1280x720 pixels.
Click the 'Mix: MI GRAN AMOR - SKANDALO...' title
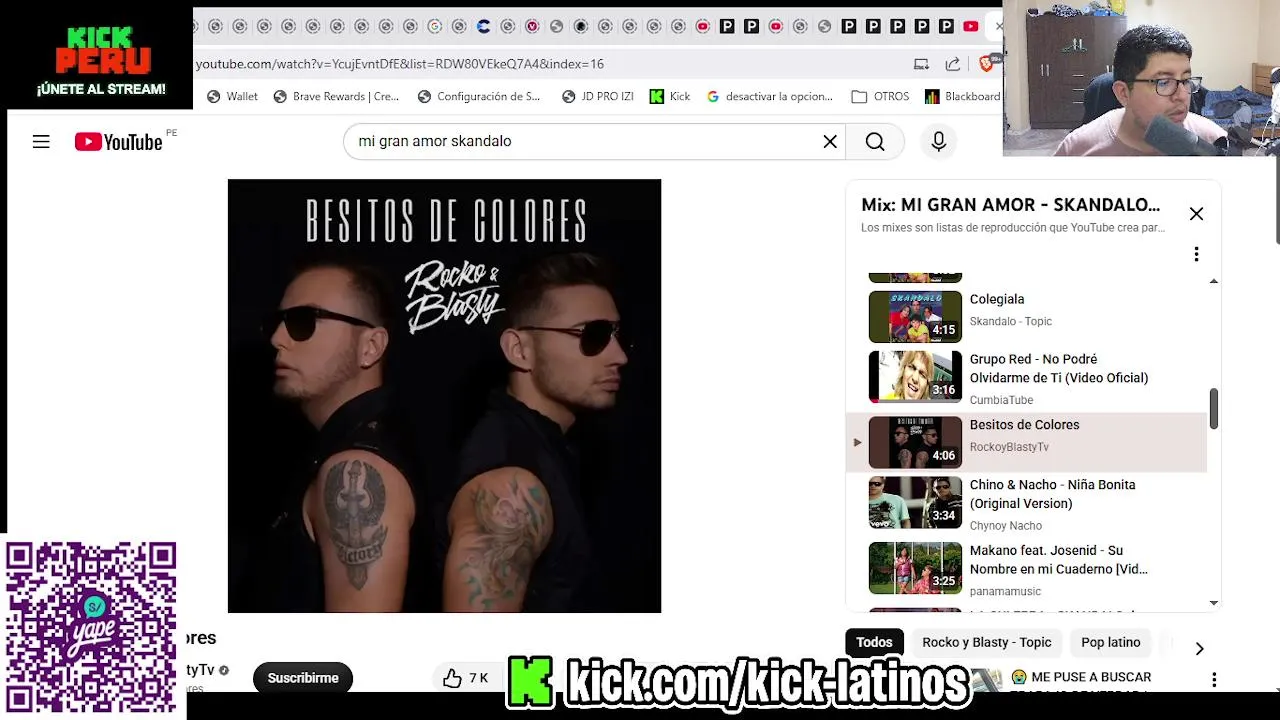tap(1010, 205)
